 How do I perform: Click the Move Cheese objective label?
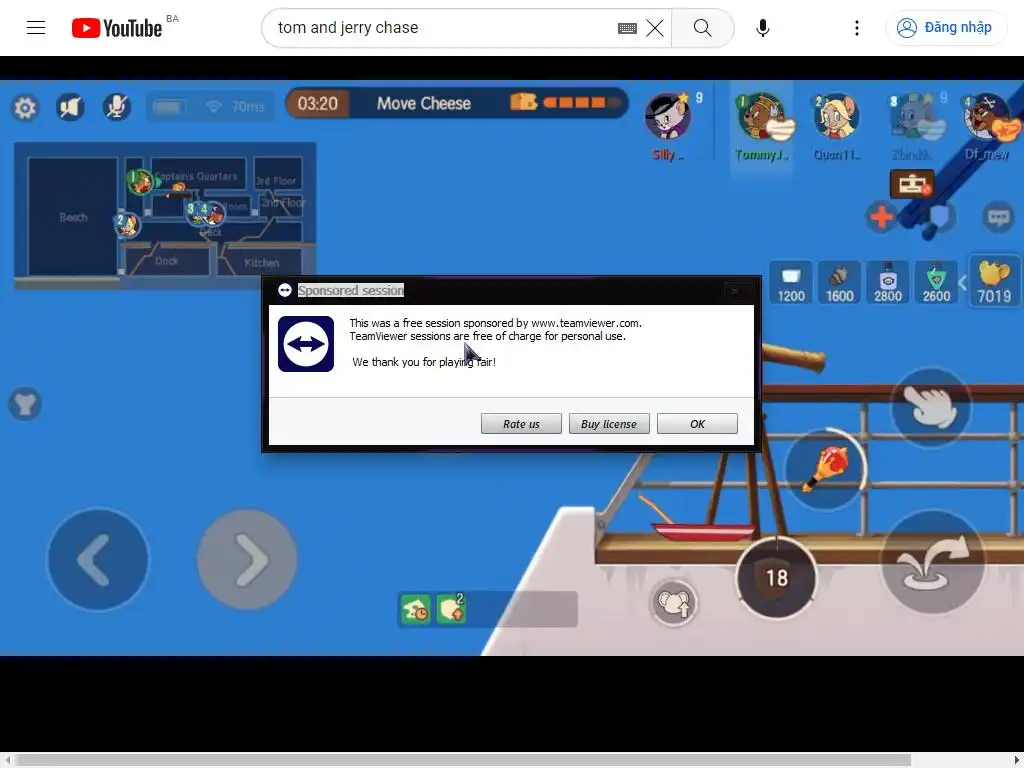tap(424, 103)
